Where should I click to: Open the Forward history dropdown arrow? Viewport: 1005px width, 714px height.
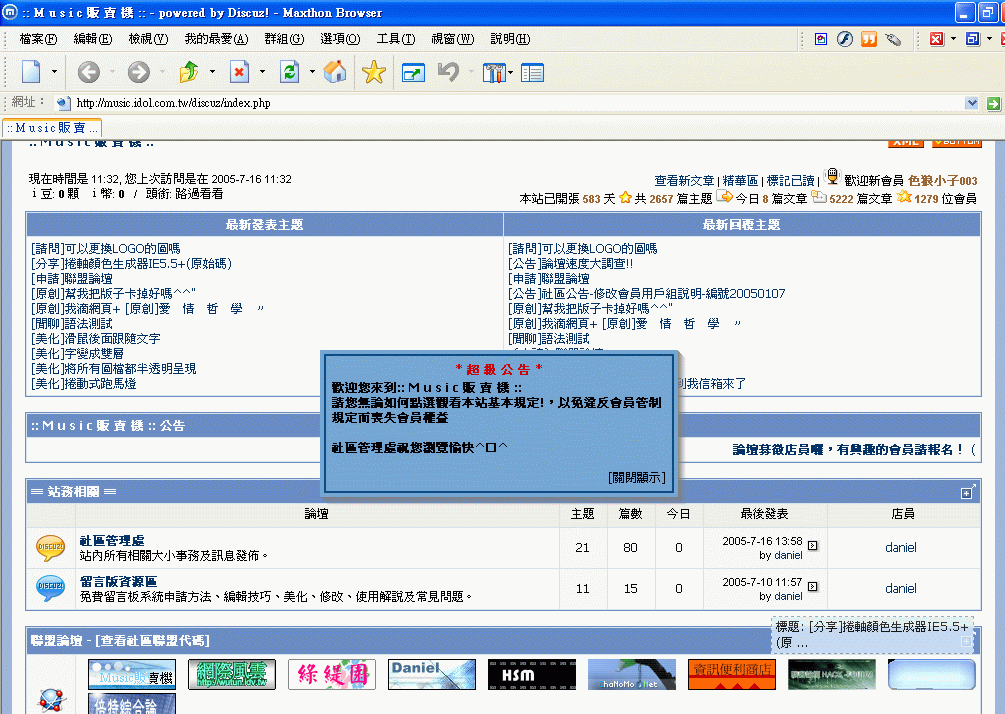[x=162, y=72]
